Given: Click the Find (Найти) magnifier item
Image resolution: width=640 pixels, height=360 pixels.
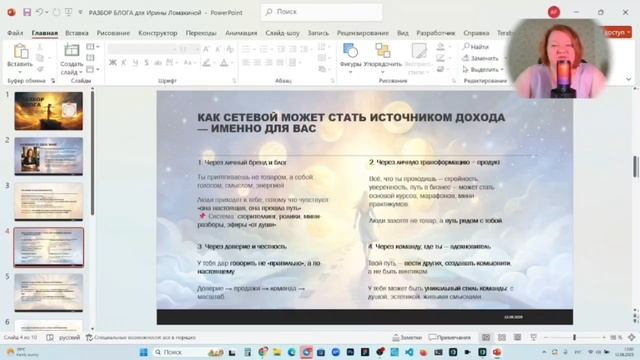Looking at the screenshot, I should coord(476,47).
